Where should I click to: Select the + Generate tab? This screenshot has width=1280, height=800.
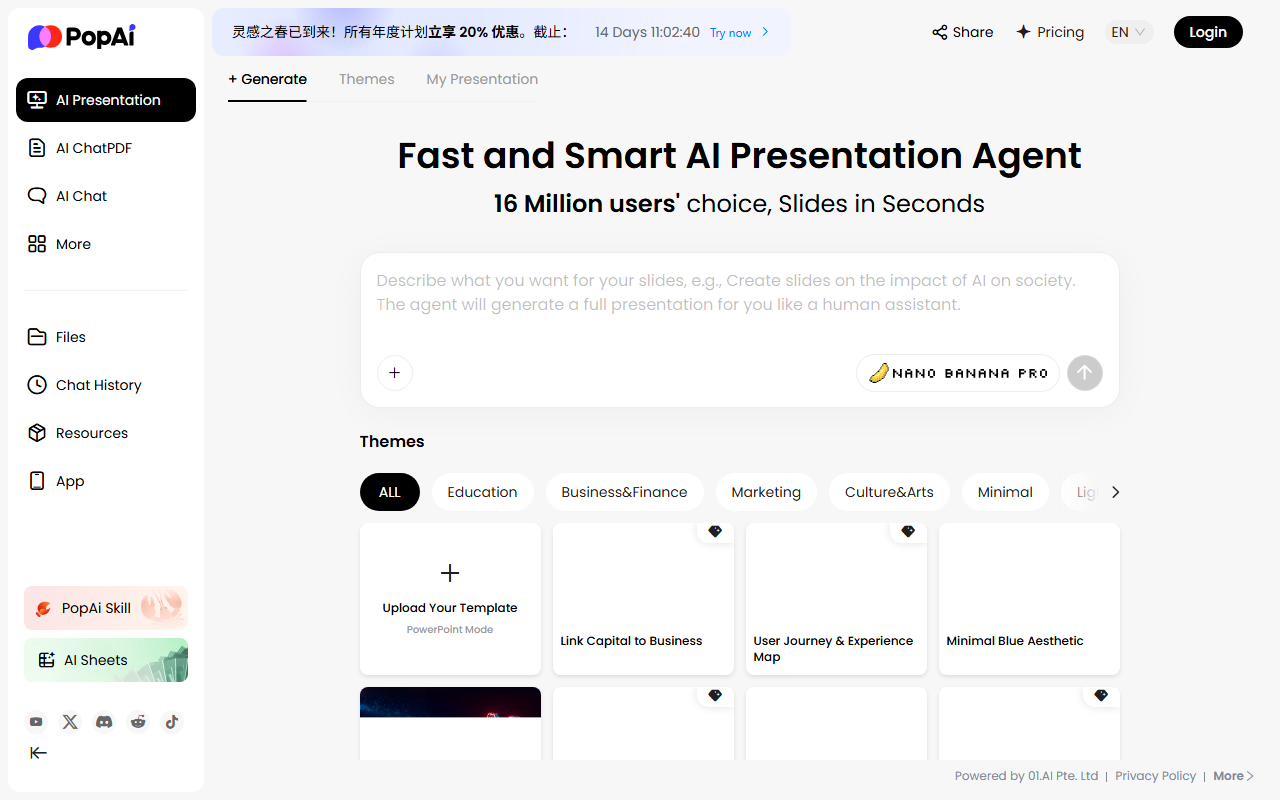pos(267,79)
